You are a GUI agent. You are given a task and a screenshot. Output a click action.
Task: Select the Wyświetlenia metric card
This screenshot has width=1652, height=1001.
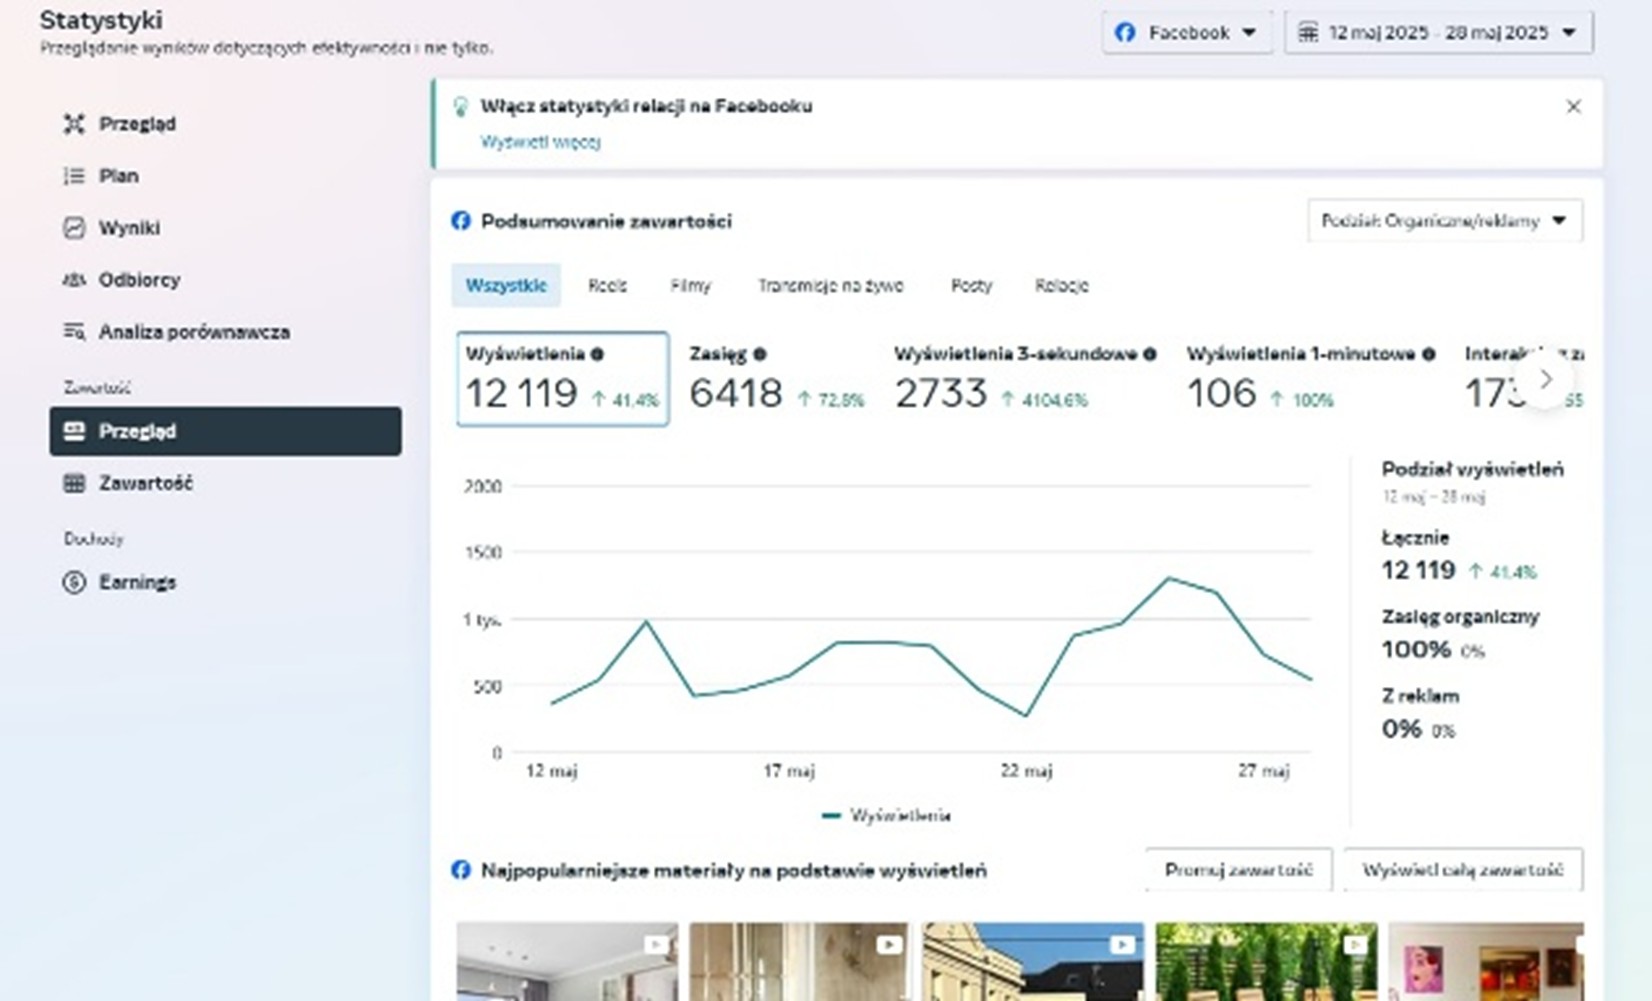pyautogui.click(x=562, y=380)
